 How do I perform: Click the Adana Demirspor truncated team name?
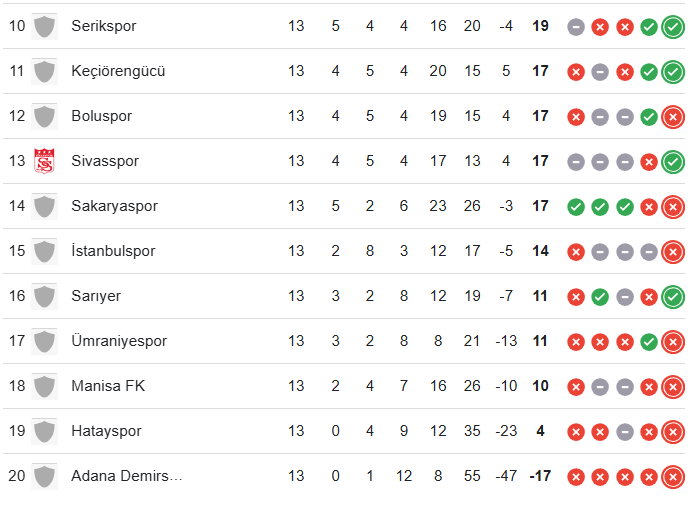coord(126,476)
